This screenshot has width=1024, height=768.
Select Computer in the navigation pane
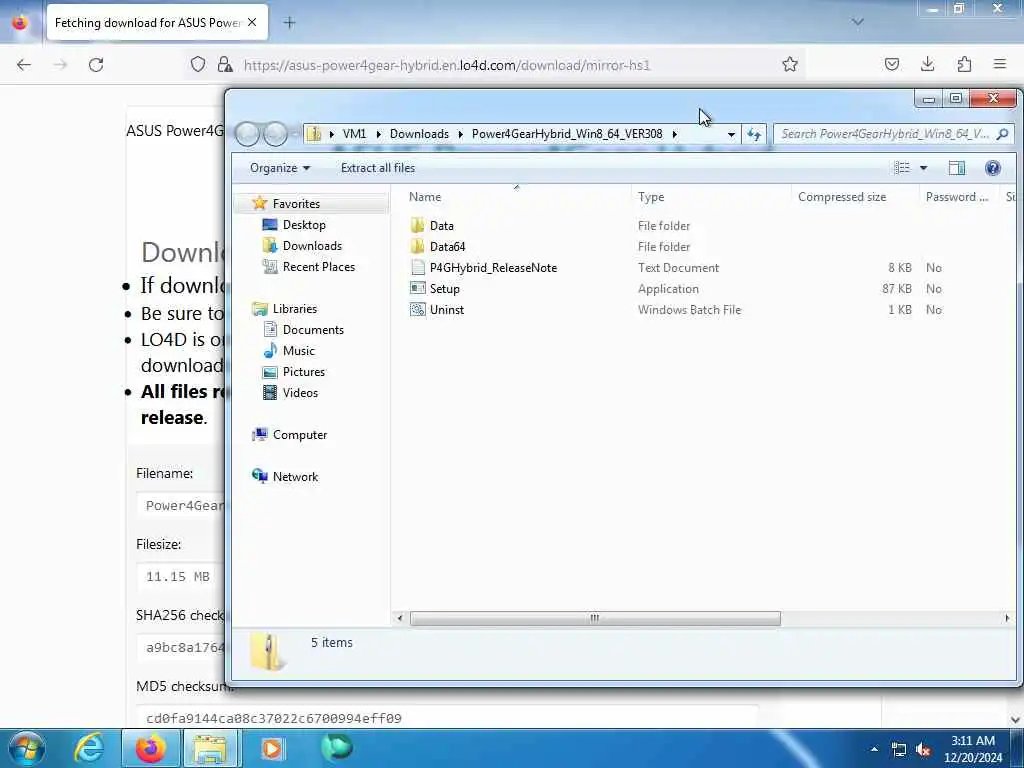click(x=300, y=435)
